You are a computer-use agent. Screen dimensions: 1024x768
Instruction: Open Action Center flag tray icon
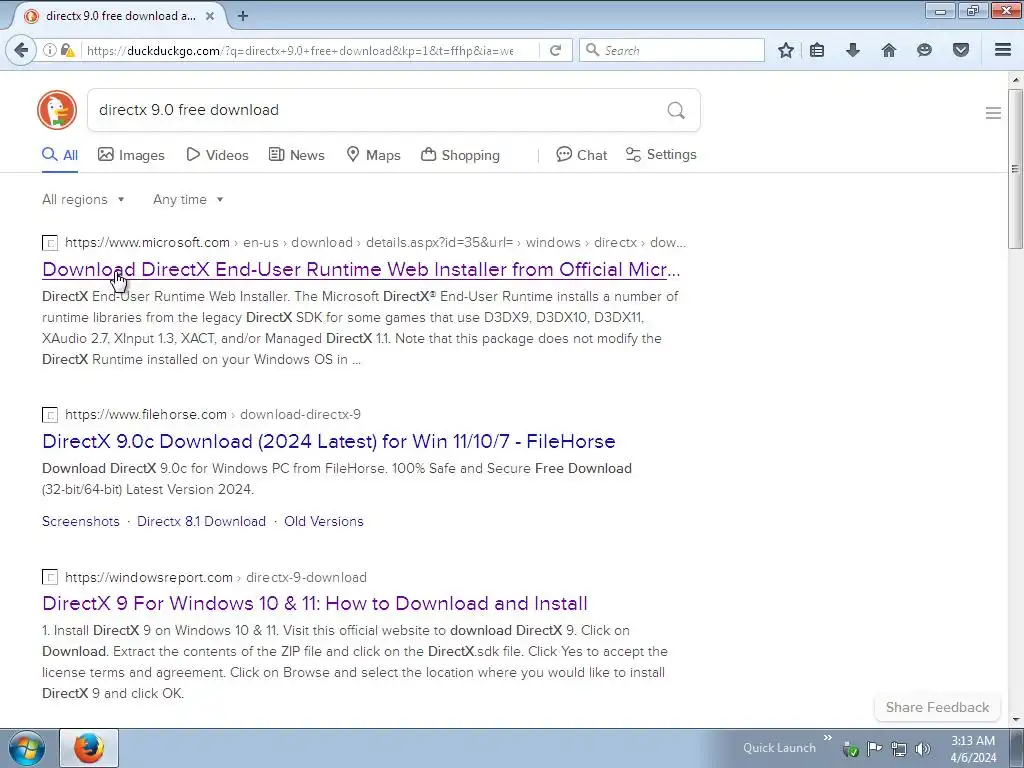pos(874,748)
